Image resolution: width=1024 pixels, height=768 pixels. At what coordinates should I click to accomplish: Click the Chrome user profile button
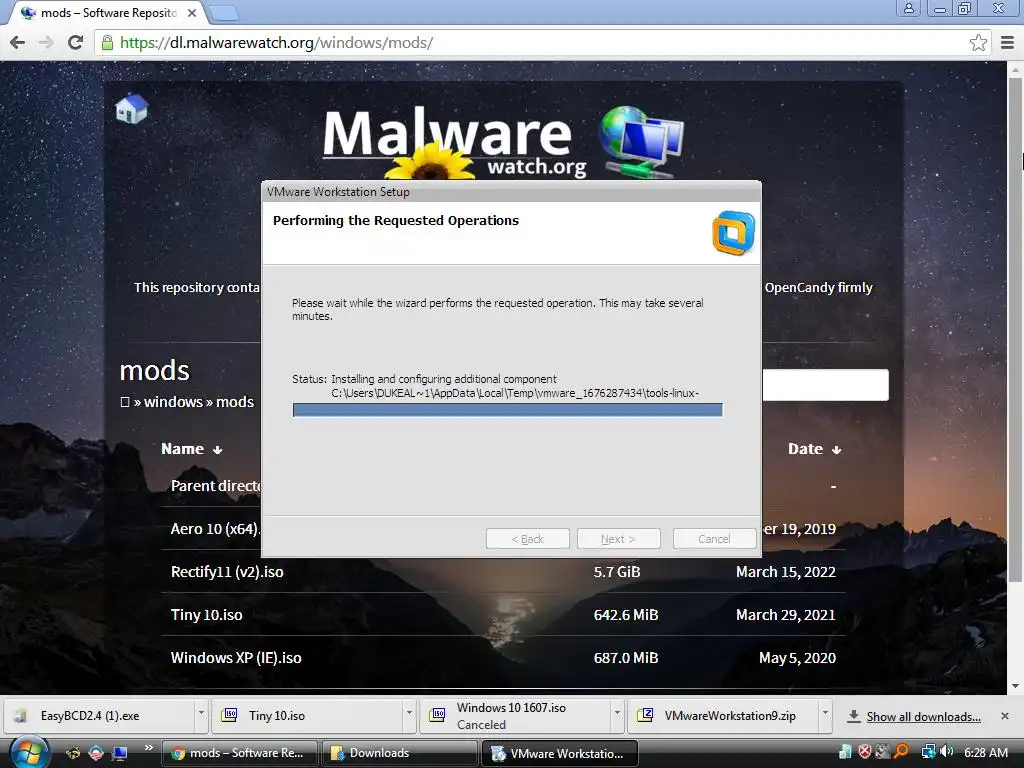908,8
